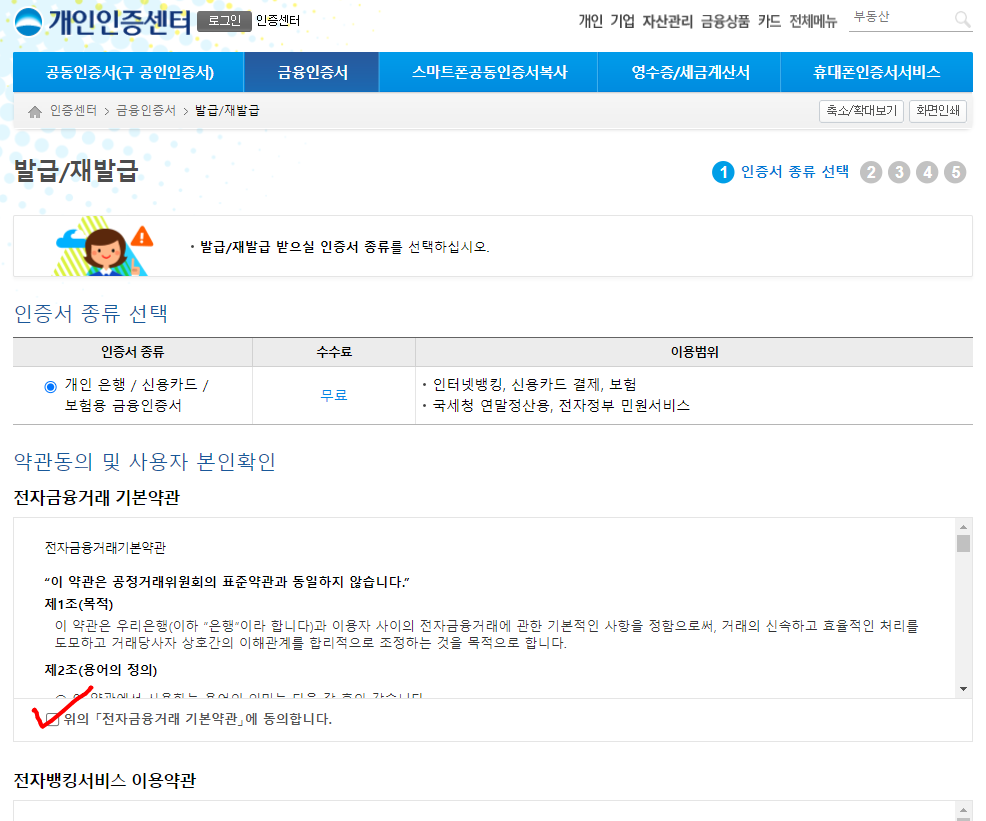Viewport: 986px width, 821px height.
Task: Click 인증센터 link beside 로그인
Action: [x=278, y=21]
